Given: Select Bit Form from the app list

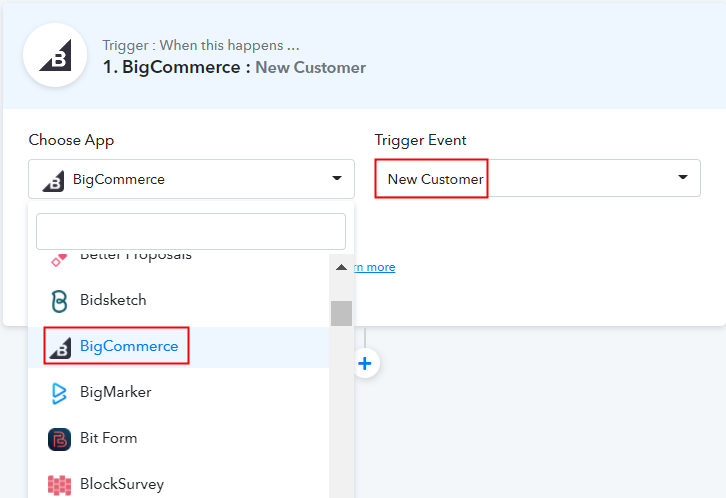Looking at the screenshot, I should 179,438.
